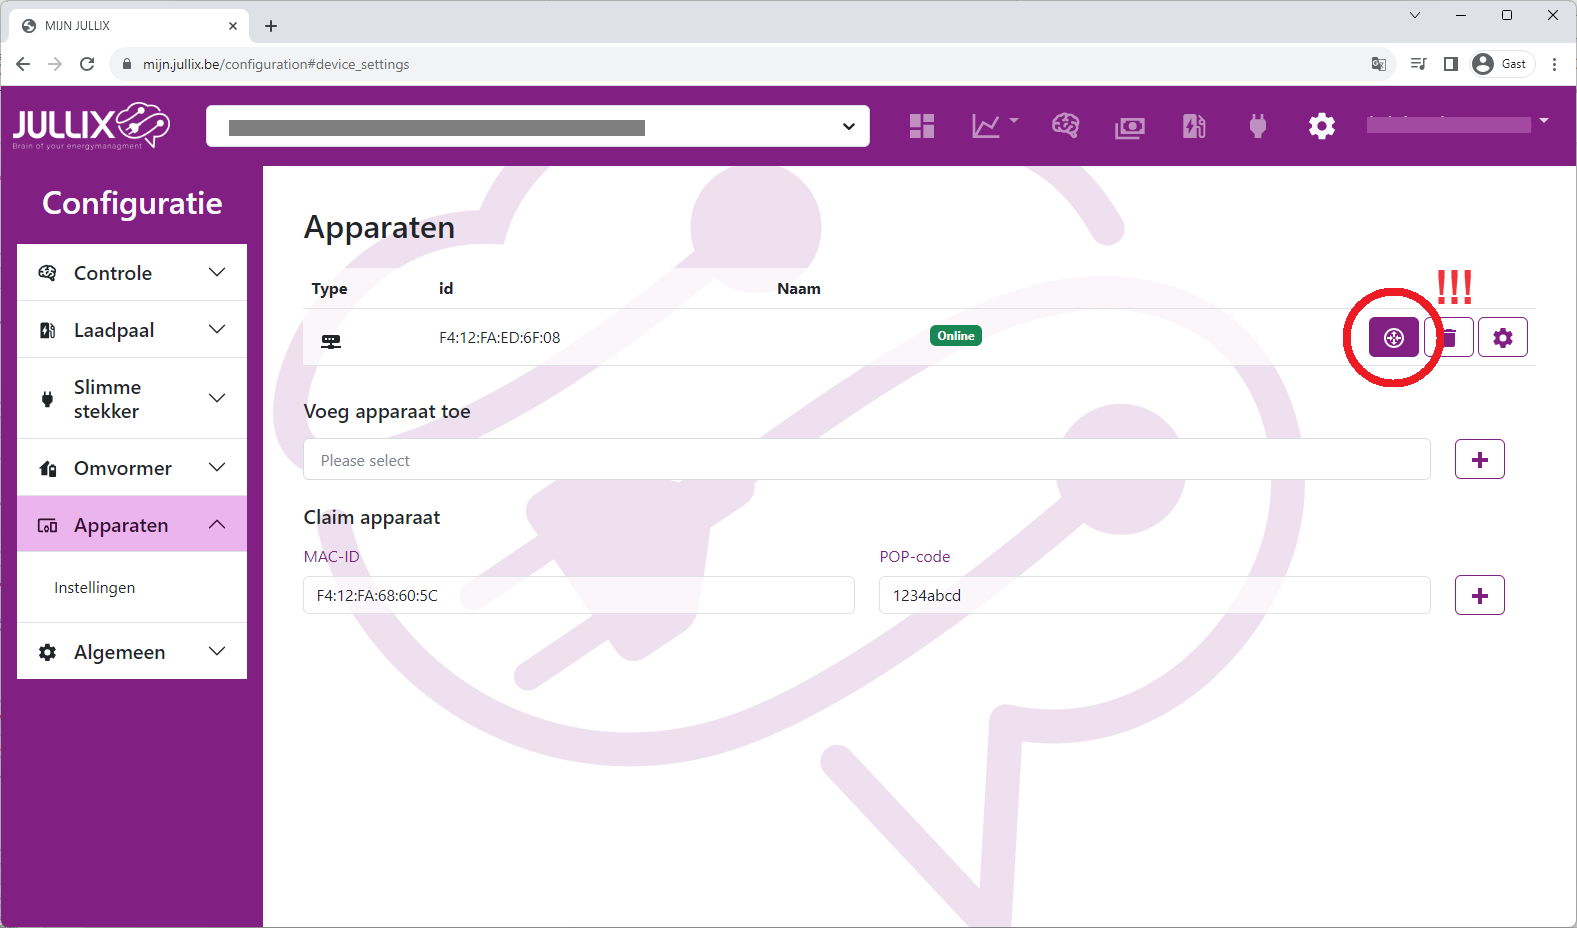Click the Controle brain sidebar icon

click(47, 273)
